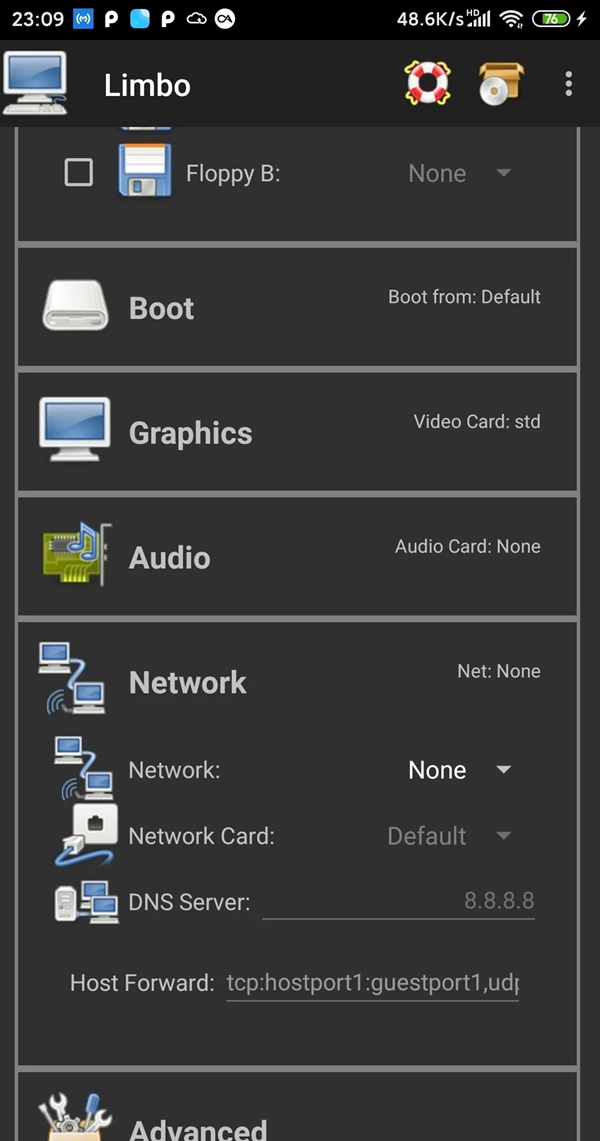Expand the Advanced section
This screenshot has height=1141, width=600.
coord(297,1108)
